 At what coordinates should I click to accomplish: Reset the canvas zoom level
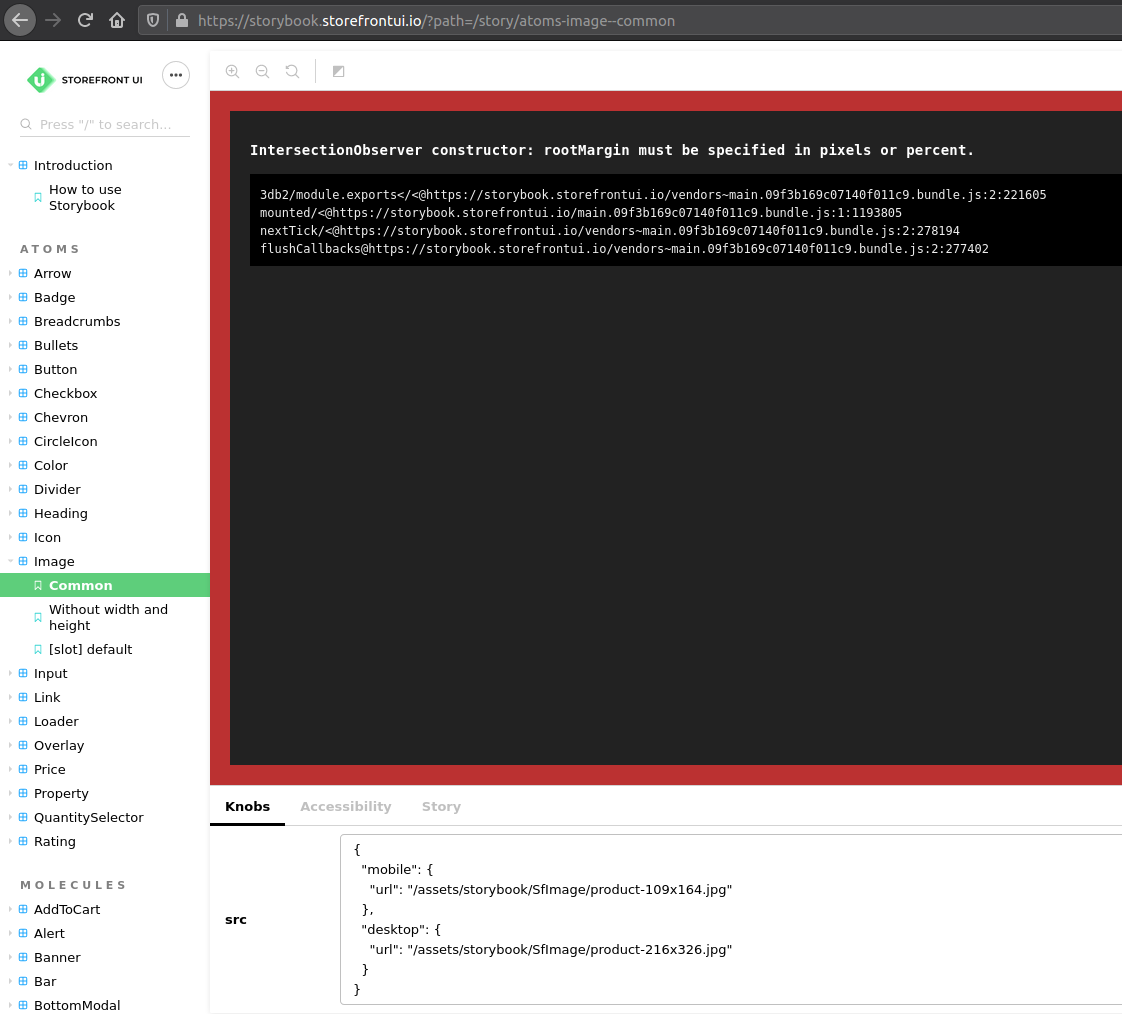tap(292, 71)
